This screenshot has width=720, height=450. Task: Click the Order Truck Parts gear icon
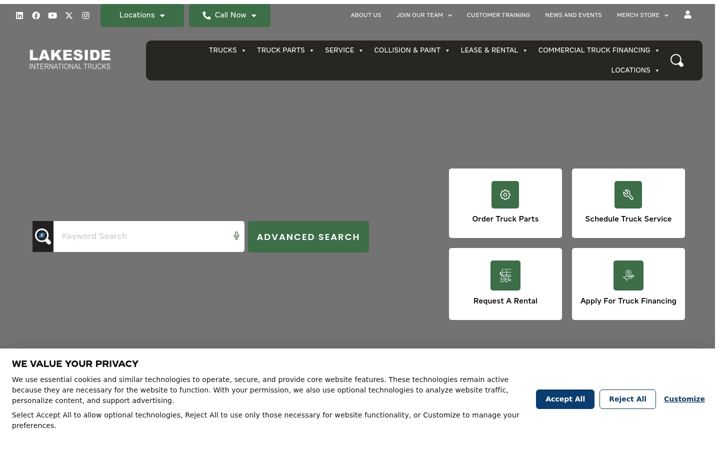point(505,195)
